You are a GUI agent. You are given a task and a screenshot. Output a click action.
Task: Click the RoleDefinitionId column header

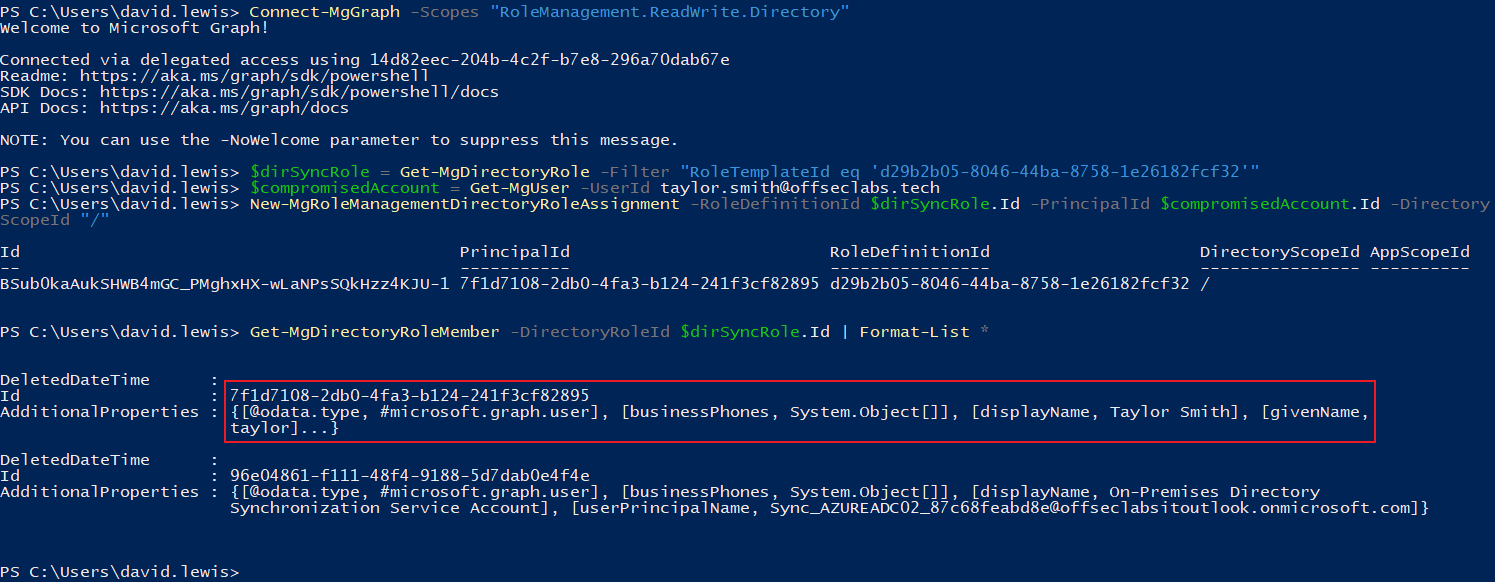coord(909,251)
